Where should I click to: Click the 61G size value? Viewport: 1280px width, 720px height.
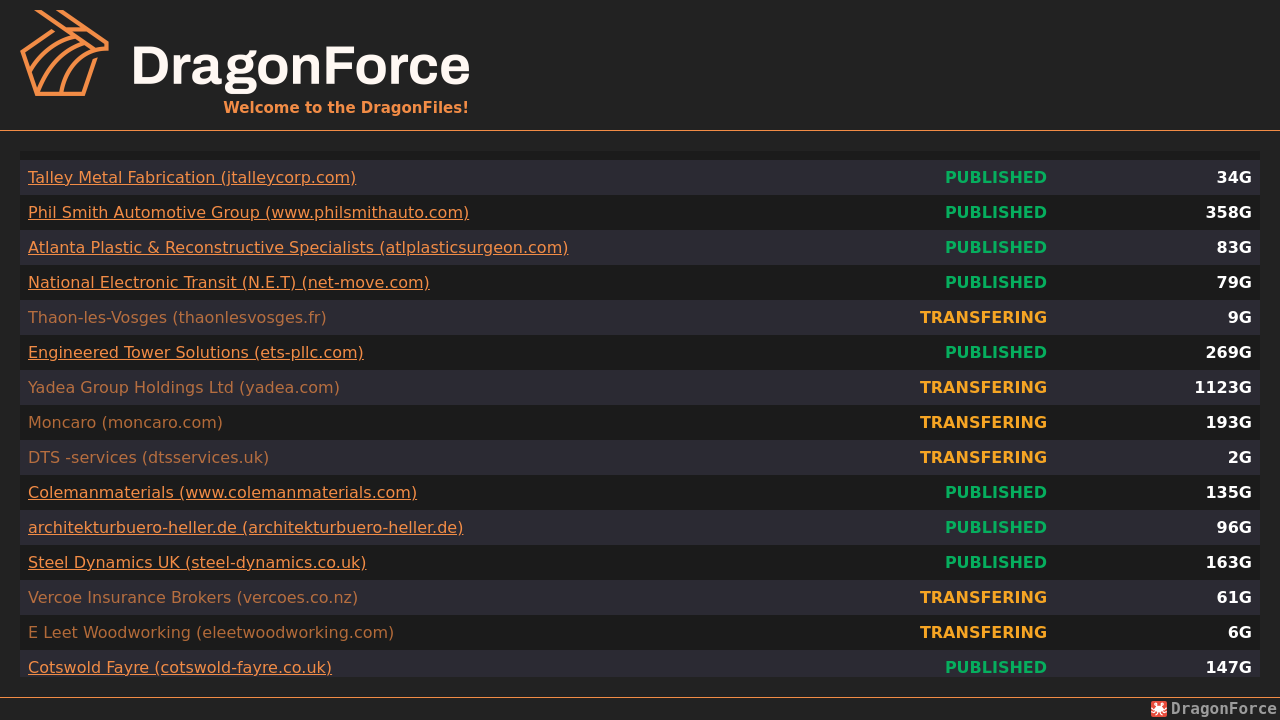click(x=1234, y=597)
